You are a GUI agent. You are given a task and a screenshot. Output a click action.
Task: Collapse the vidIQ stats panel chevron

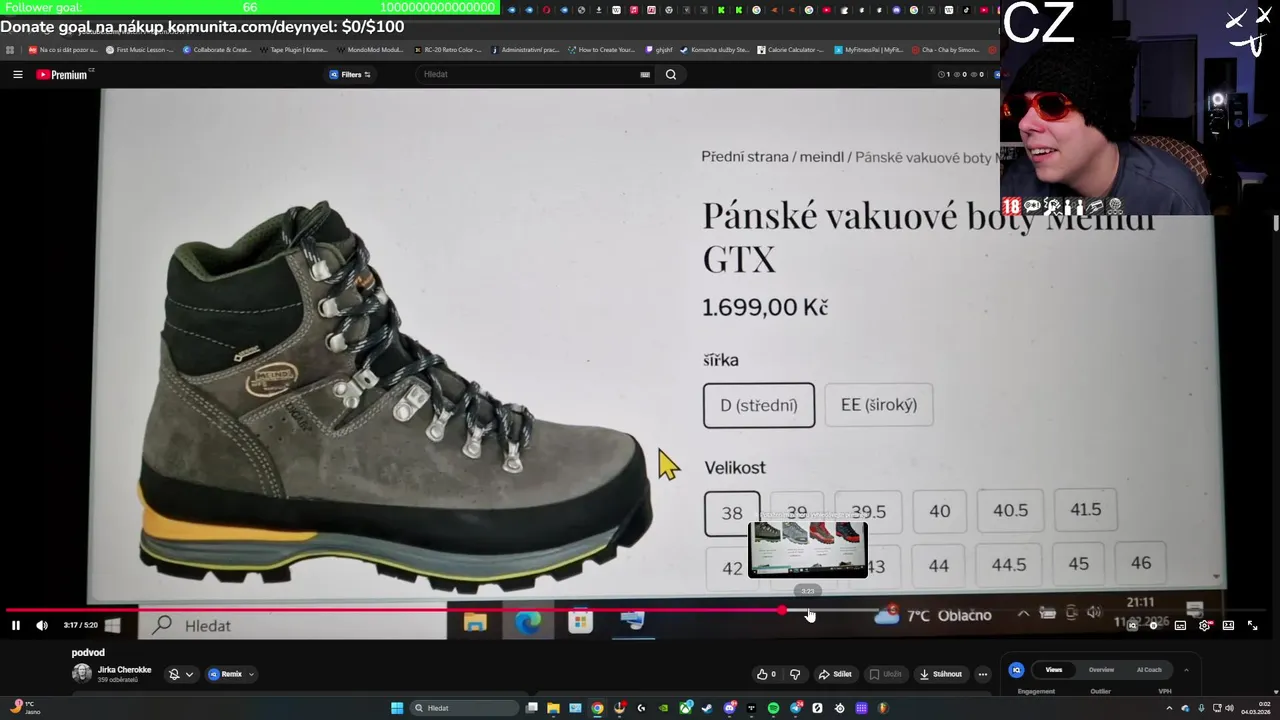click(x=1186, y=670)
